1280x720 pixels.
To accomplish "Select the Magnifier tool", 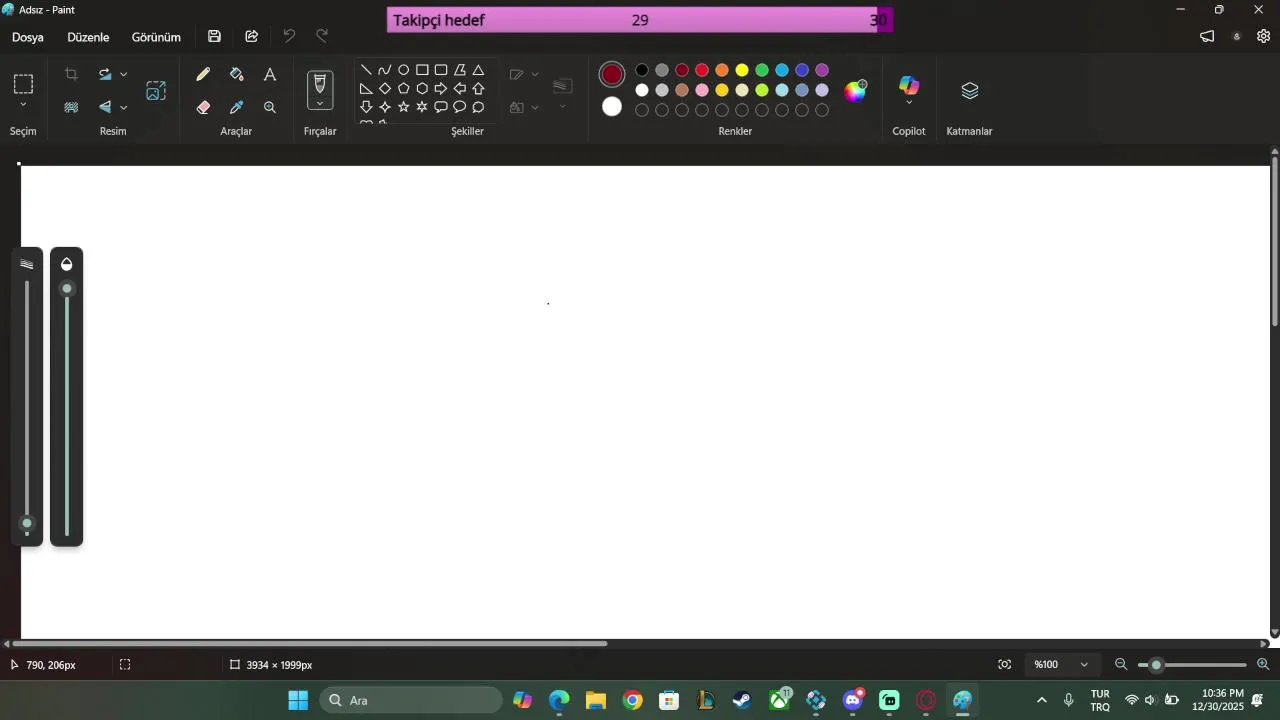I will (x=270, y=107).
